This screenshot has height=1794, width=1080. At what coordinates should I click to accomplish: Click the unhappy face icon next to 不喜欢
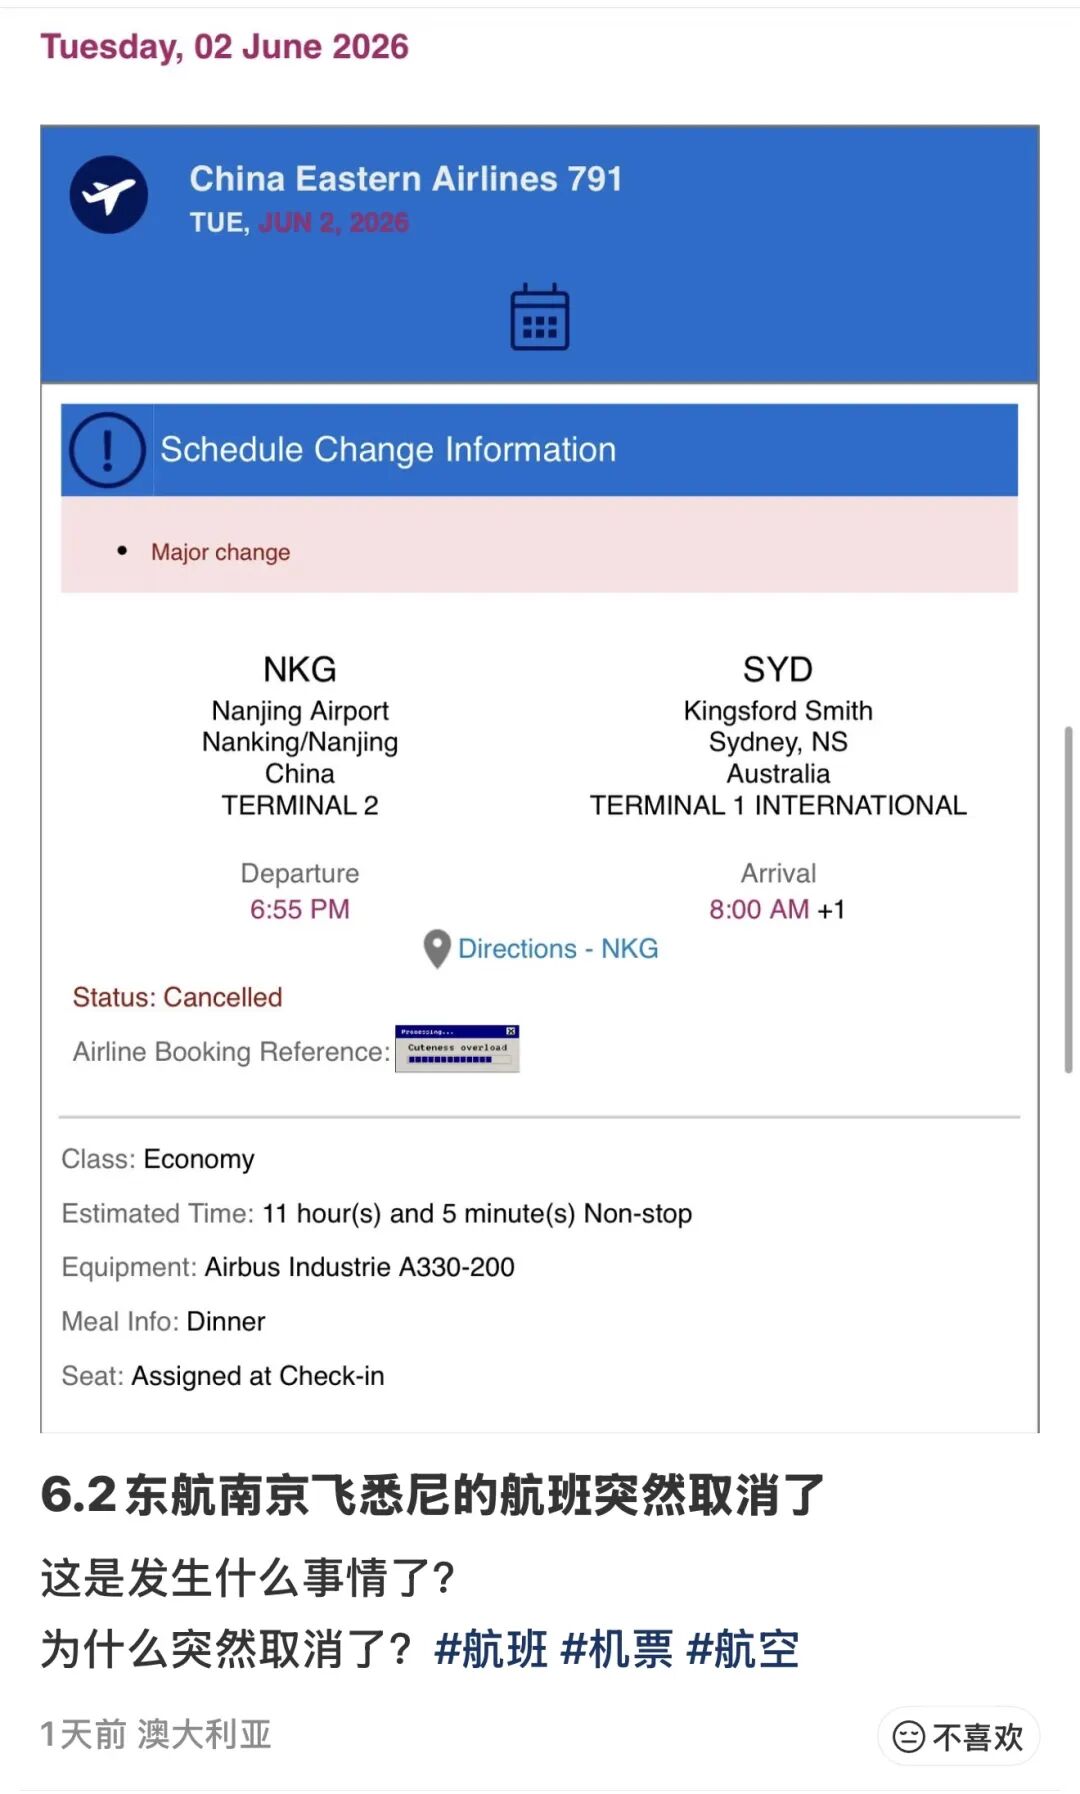(x=908, y=1737)
